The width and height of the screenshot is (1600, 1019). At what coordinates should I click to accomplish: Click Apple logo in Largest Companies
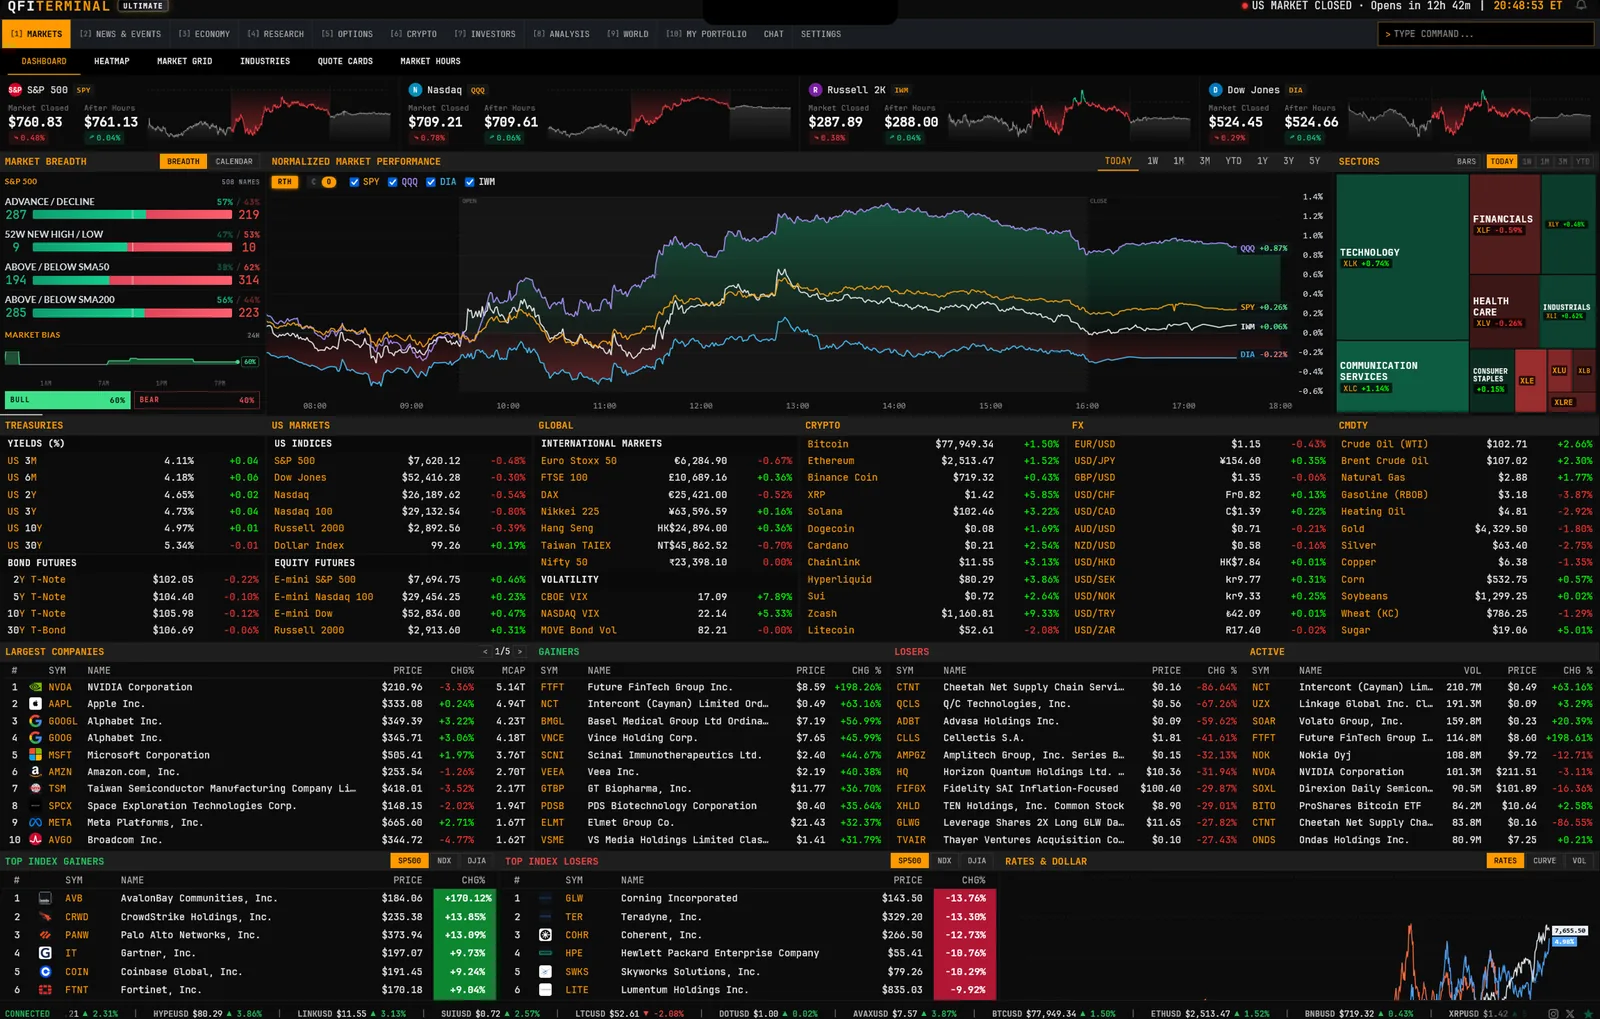tap(35, 704)
